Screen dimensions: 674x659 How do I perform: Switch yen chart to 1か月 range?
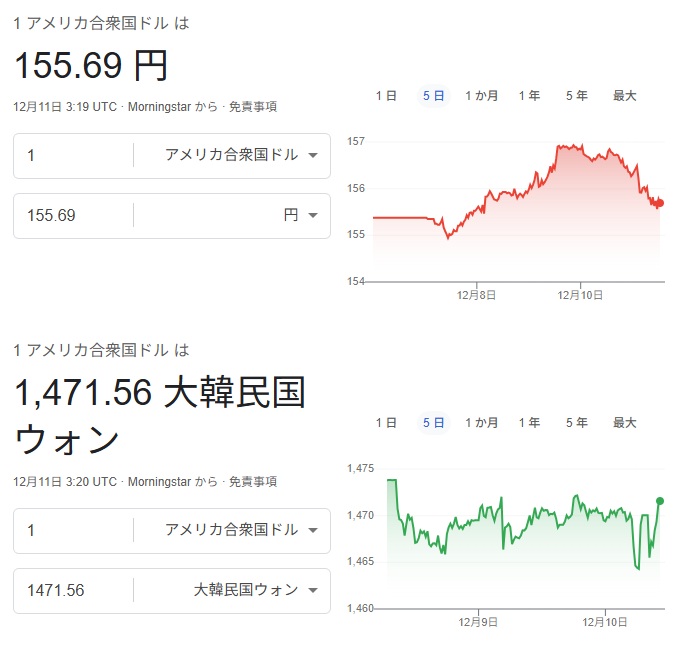tap(481, 96)
